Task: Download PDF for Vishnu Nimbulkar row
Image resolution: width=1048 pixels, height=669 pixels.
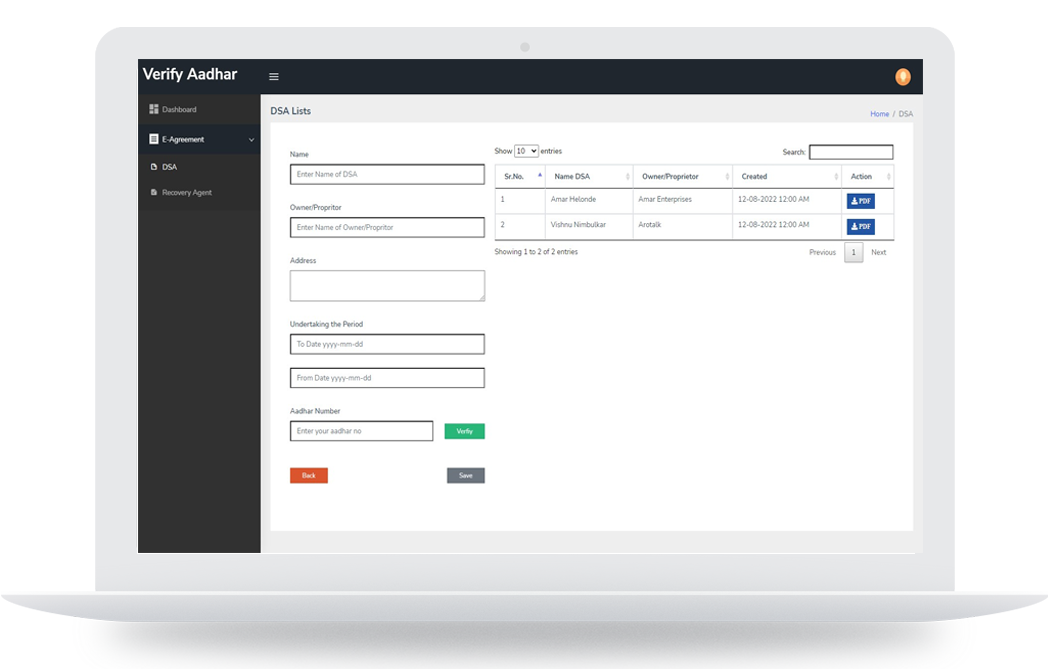Action: click(860, 227)
